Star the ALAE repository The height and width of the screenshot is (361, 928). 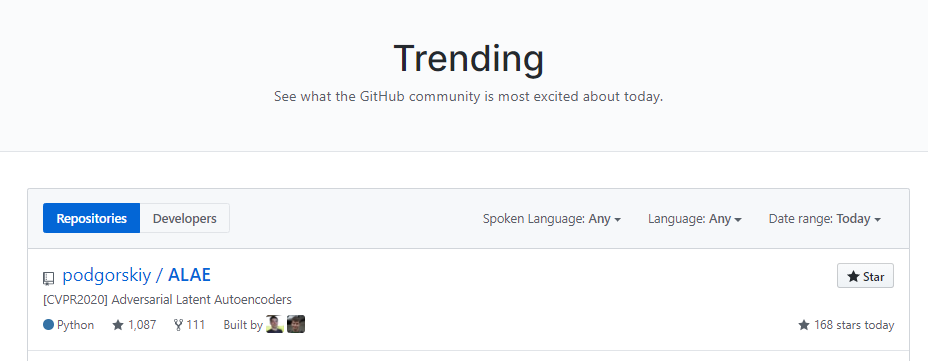point(865,276)
